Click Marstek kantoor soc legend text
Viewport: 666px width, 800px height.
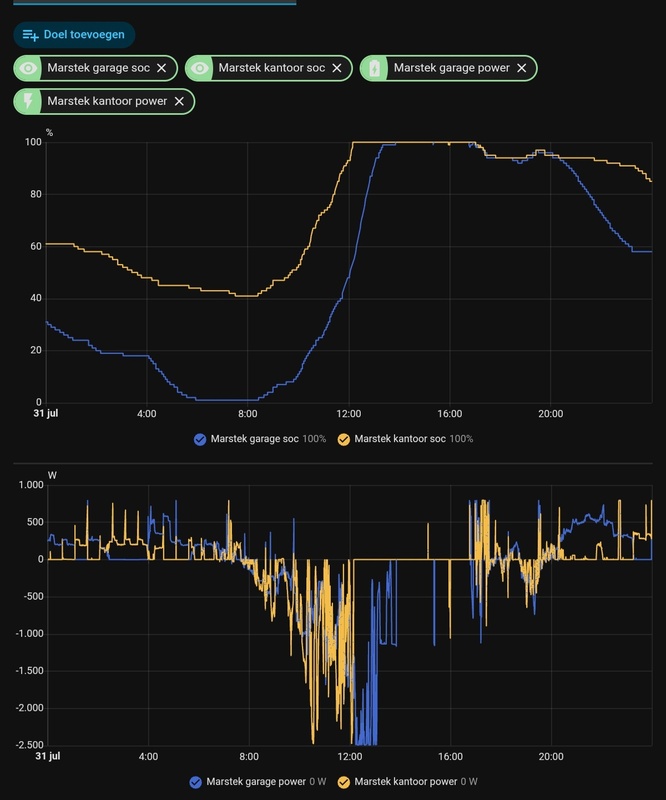pyautogui.click(x=400, y=439)
